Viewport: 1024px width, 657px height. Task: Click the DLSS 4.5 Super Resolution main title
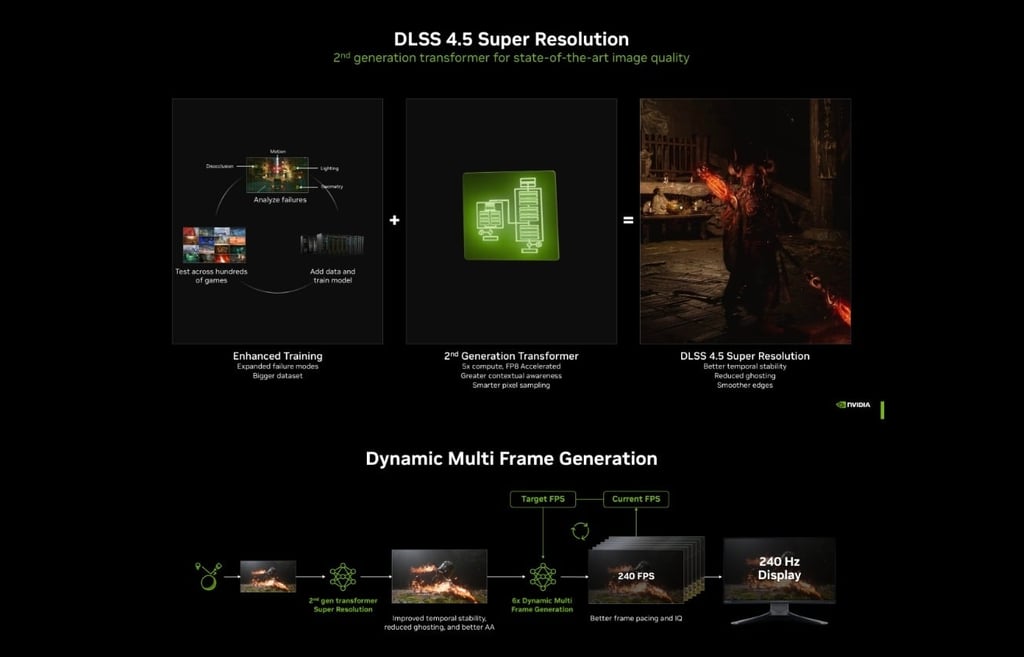[511, 39]
